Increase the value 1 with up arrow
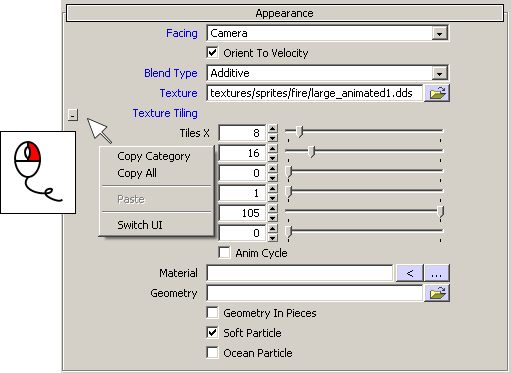Screen dimensions: 511x373 tap(273, 189)
